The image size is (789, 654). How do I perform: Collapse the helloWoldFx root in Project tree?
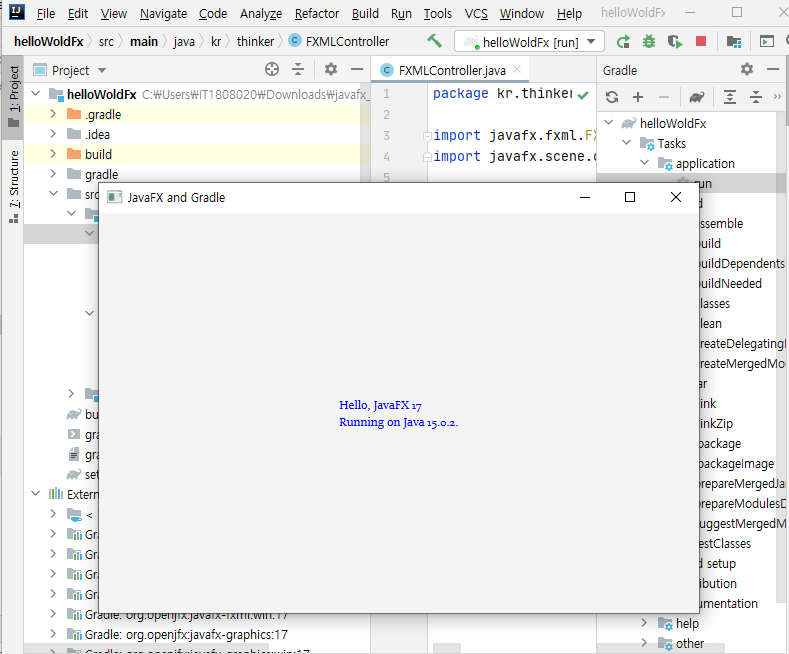coord(36,94)
